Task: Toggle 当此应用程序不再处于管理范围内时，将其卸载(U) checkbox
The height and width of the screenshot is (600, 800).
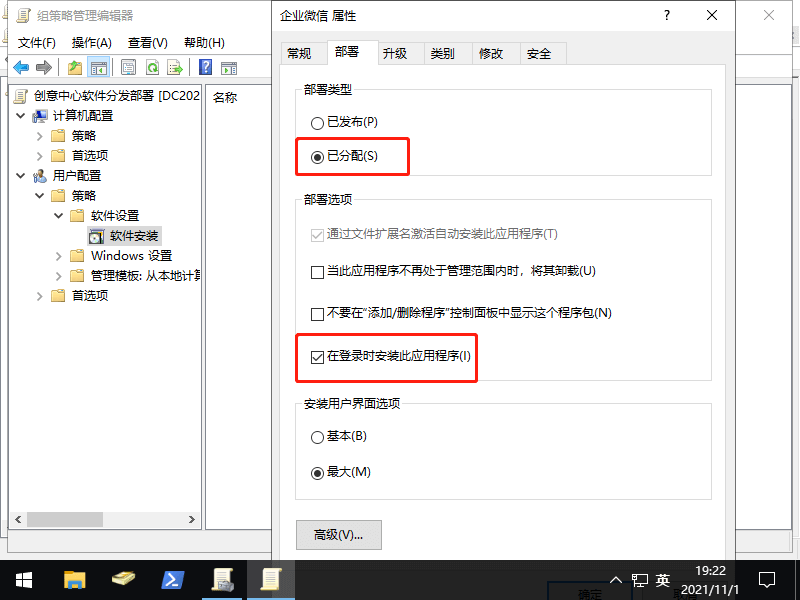Action: (x=317, y=272)
